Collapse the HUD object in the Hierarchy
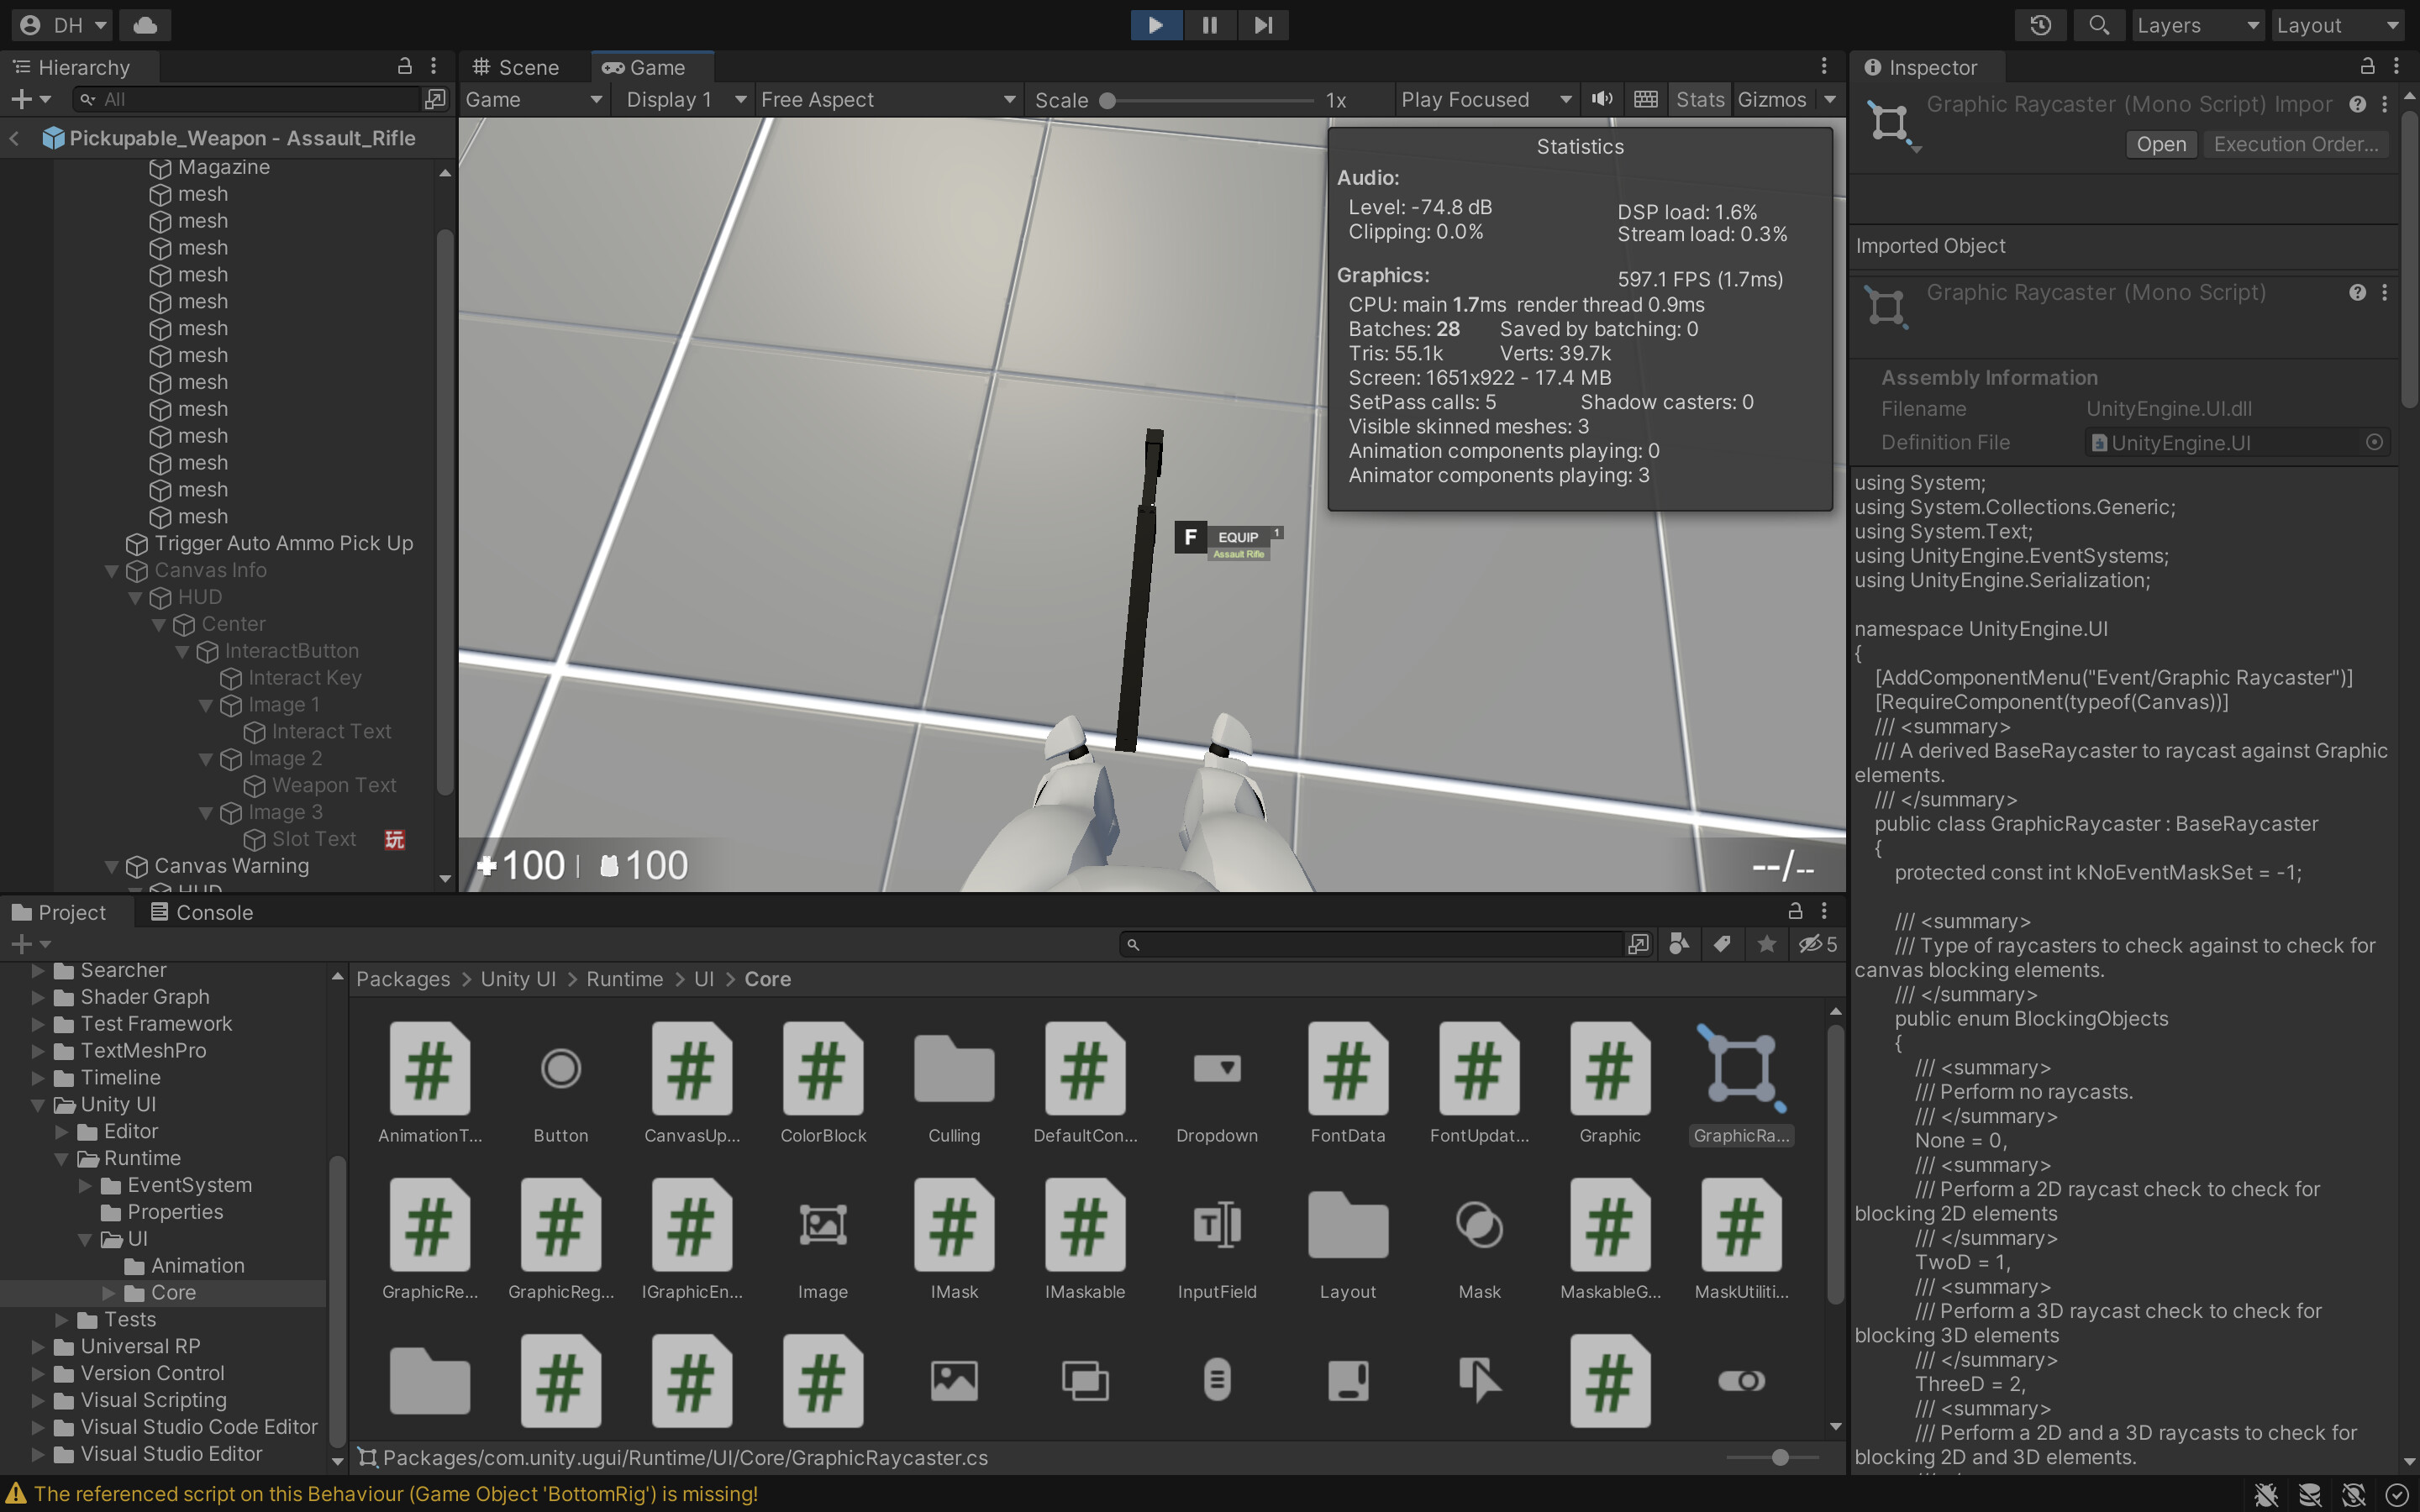Viewport: 2420px width, 1512px height. [x=137, y=597]
